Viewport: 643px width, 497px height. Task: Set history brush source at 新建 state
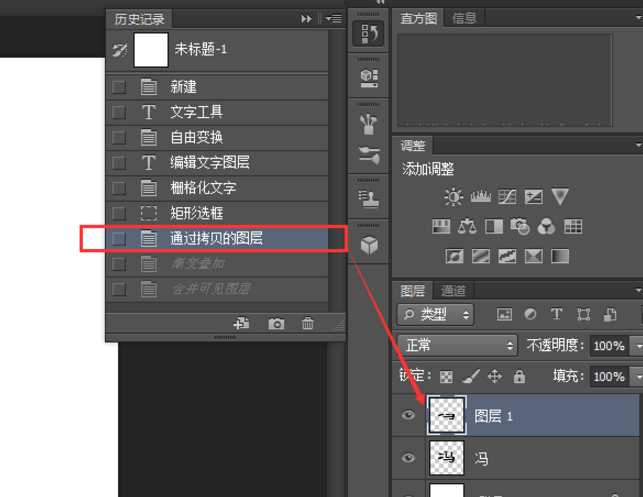pyautogui.click(x=119, y=87)
